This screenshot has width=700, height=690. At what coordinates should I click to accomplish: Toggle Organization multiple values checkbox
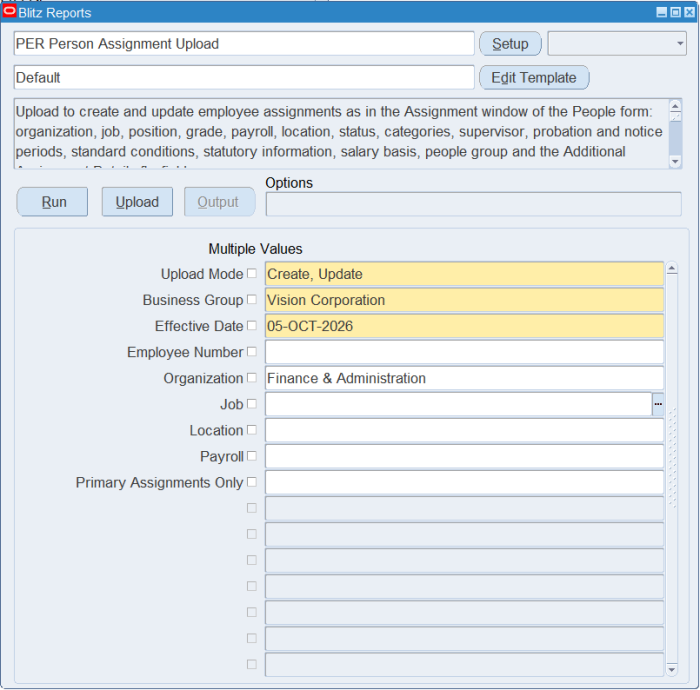click(252, 378)
